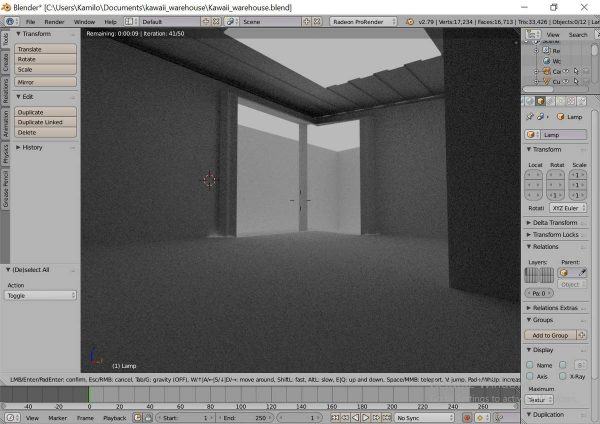Click the Add to Group button
Image resolution: width=600 pixels, height=424 pixels.
coord(551,335)
